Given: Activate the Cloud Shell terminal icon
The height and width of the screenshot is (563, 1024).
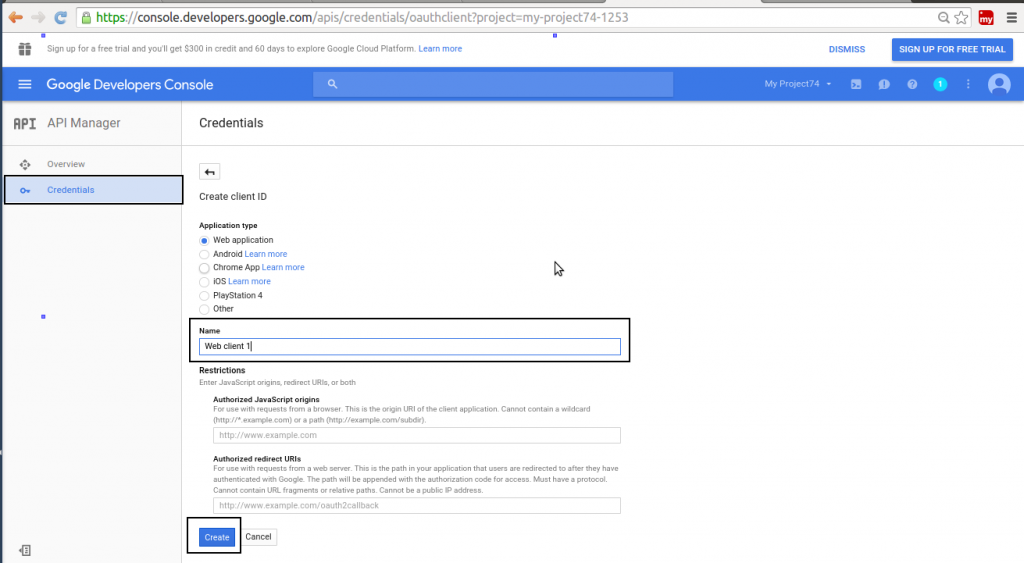Looking at the screenshot, I should click(856, 84).
